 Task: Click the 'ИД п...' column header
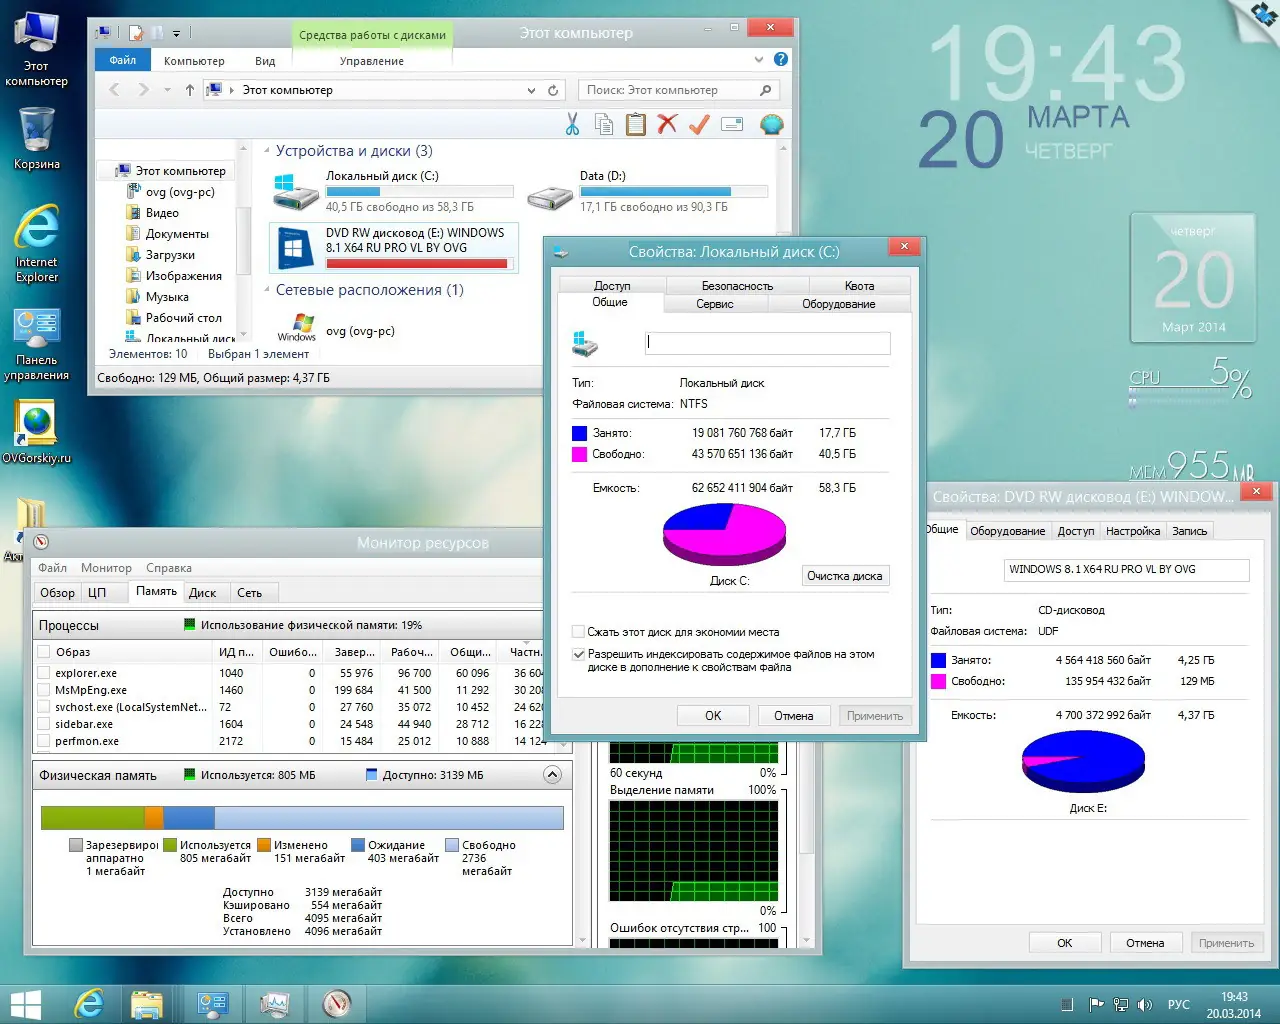pyautogui.click(x=236, y=652)
